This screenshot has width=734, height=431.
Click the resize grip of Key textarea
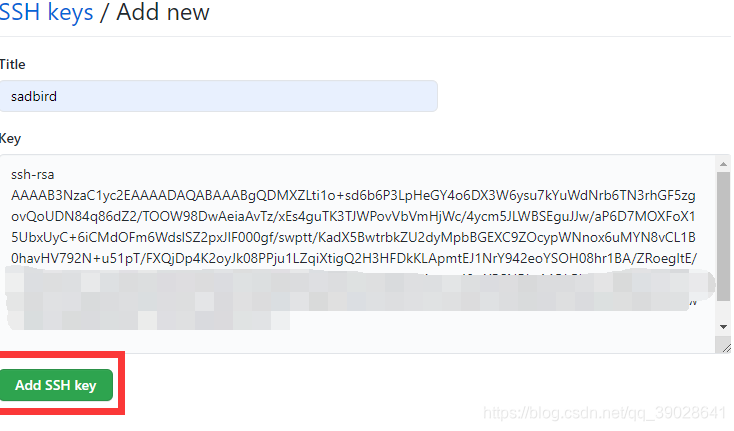pos(726,347)
